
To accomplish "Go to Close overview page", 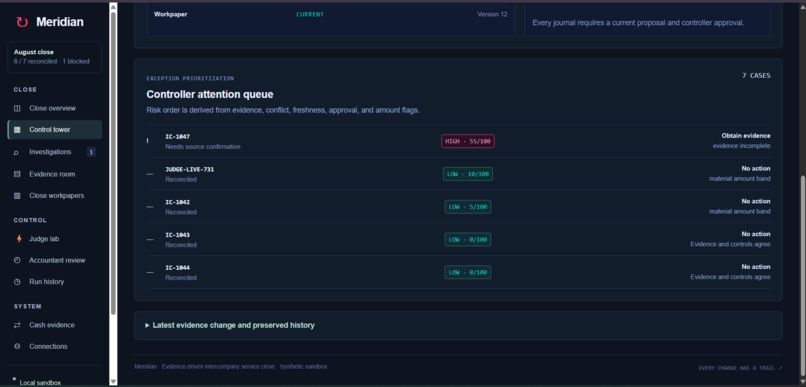I will click(x=52, y=108).
